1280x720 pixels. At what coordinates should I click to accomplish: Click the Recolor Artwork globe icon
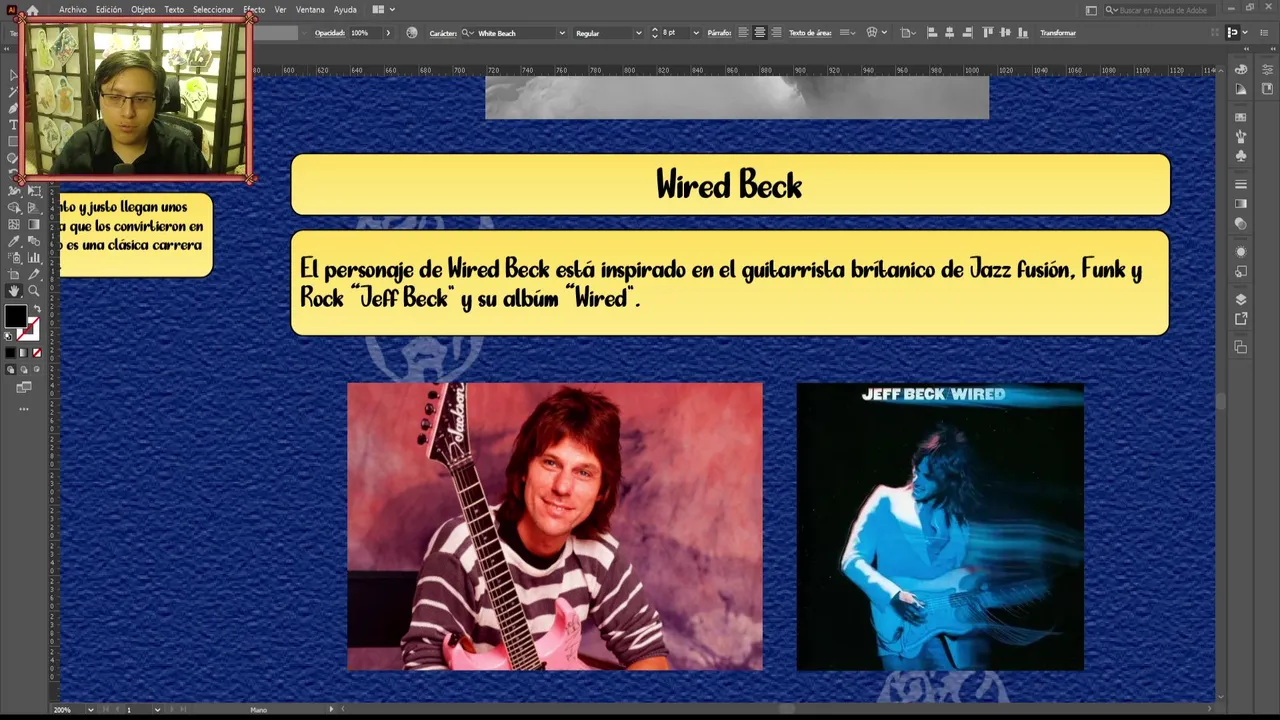click(412, 33)
